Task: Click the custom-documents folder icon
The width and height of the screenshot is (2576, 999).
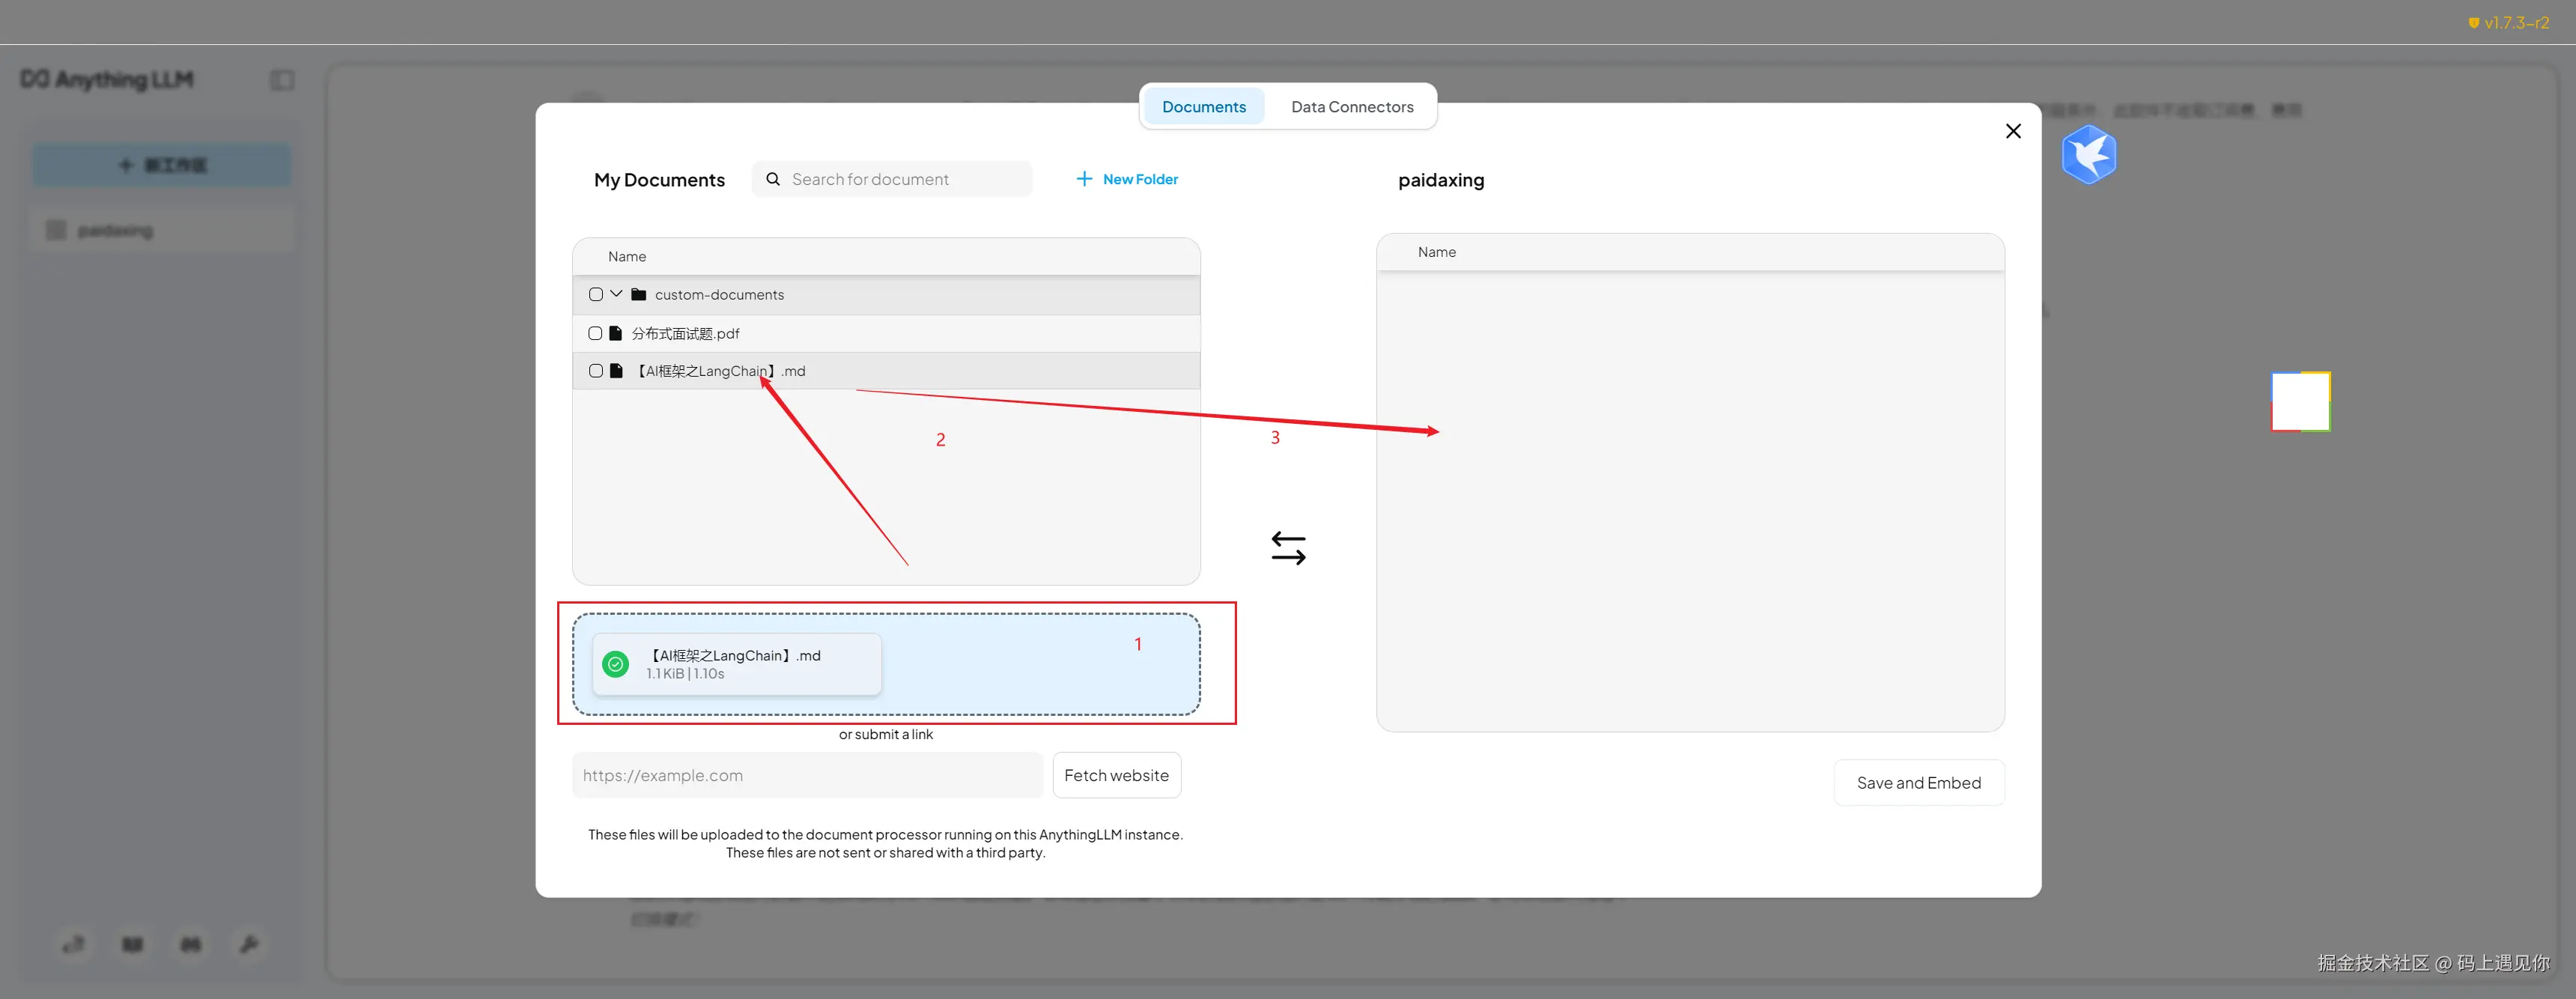Action: coord(638,295)
